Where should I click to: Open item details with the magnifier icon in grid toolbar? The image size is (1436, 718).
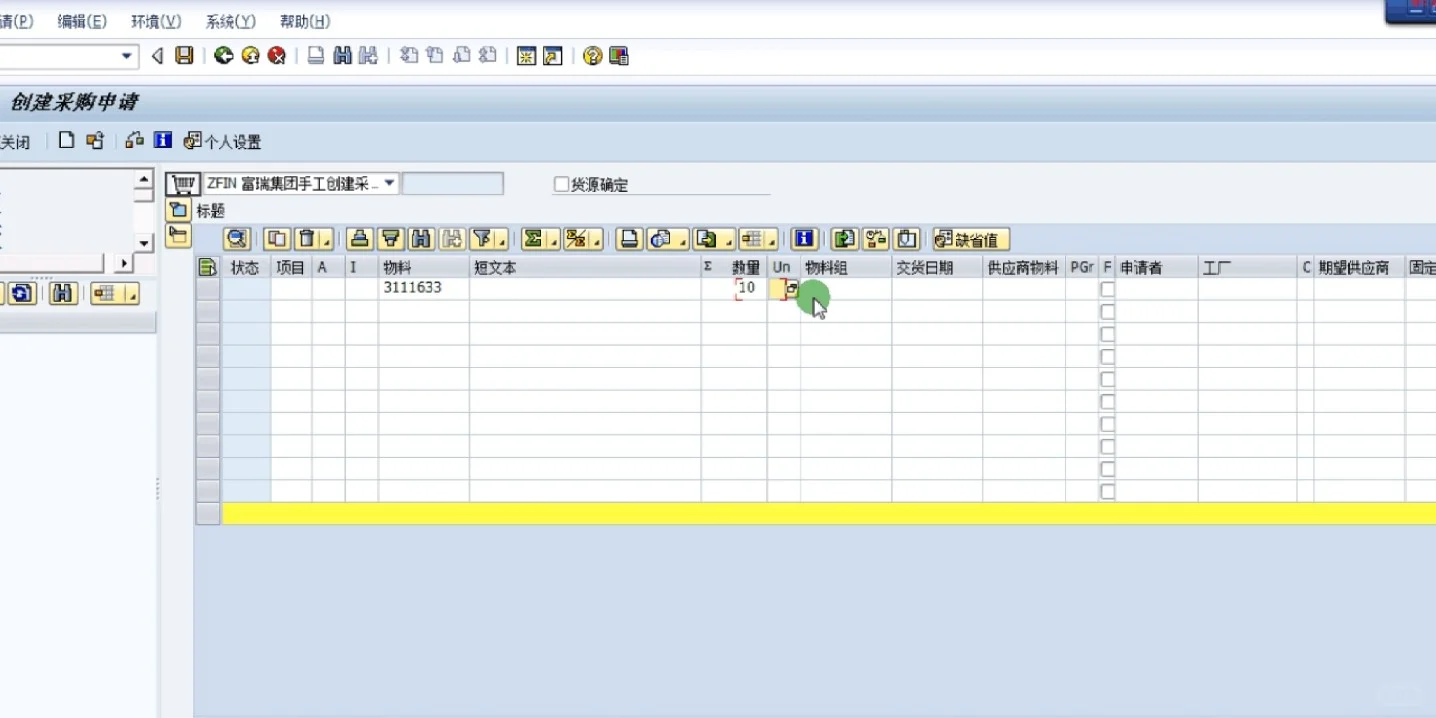click(238, 239)
